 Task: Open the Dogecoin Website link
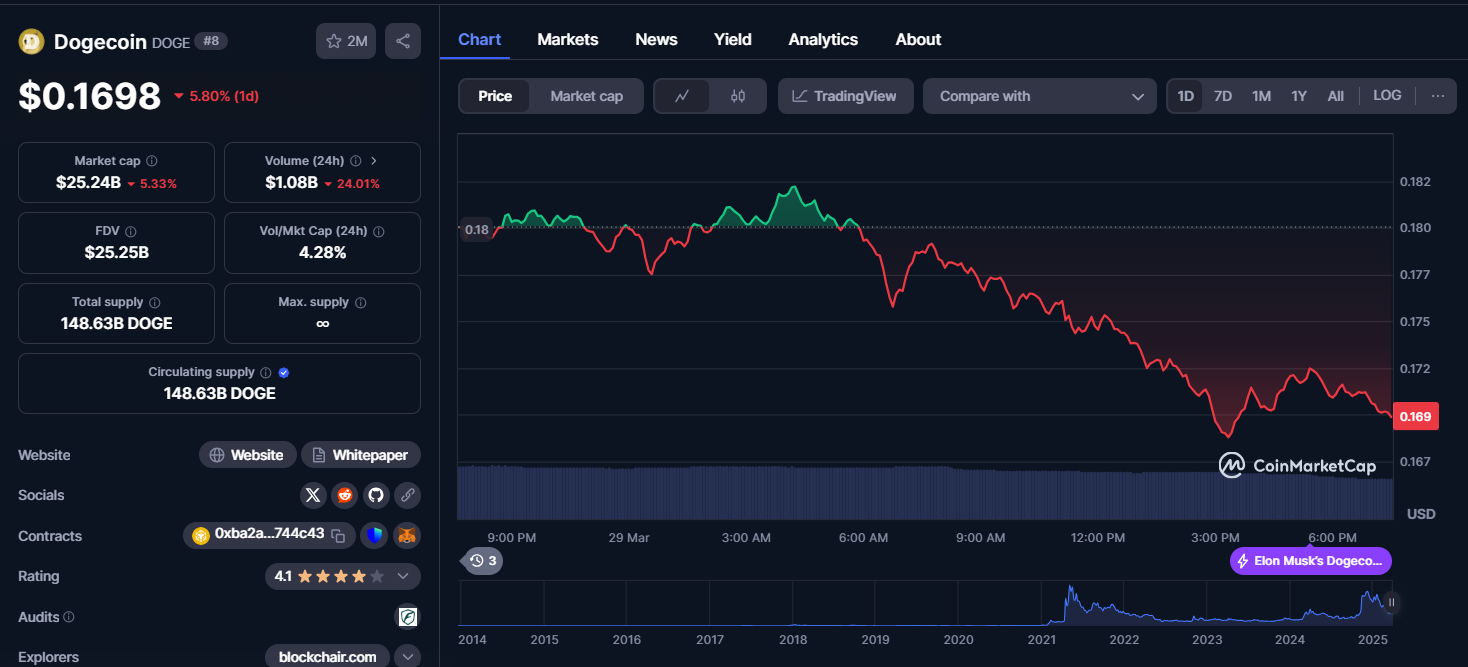[248, 455]
